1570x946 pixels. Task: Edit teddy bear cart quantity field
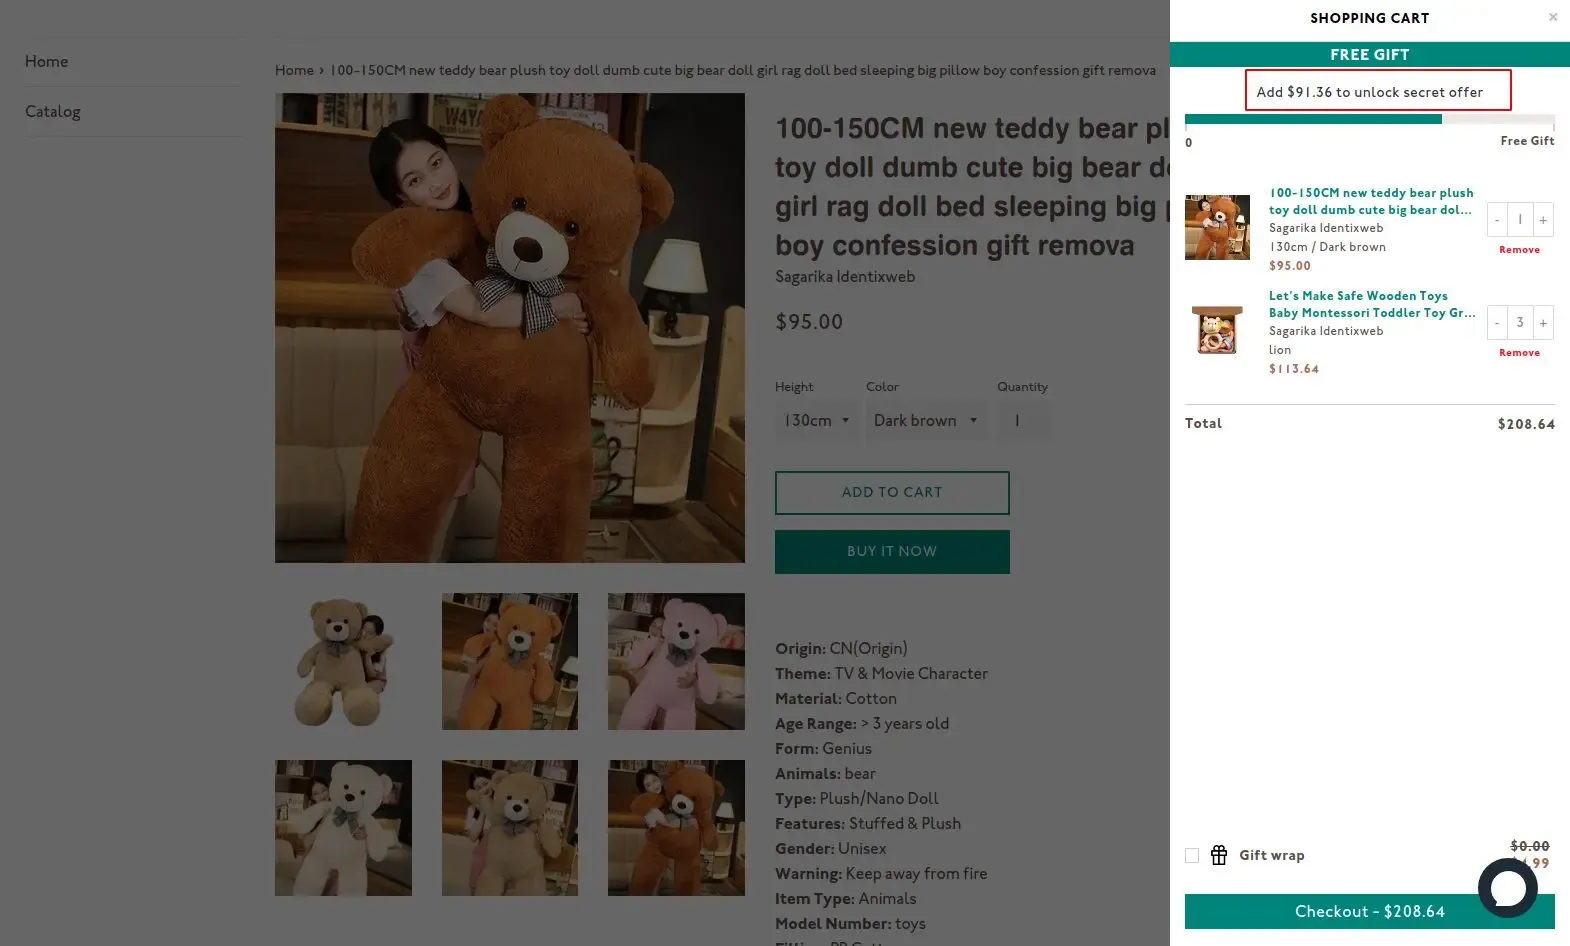point(1520,220)
